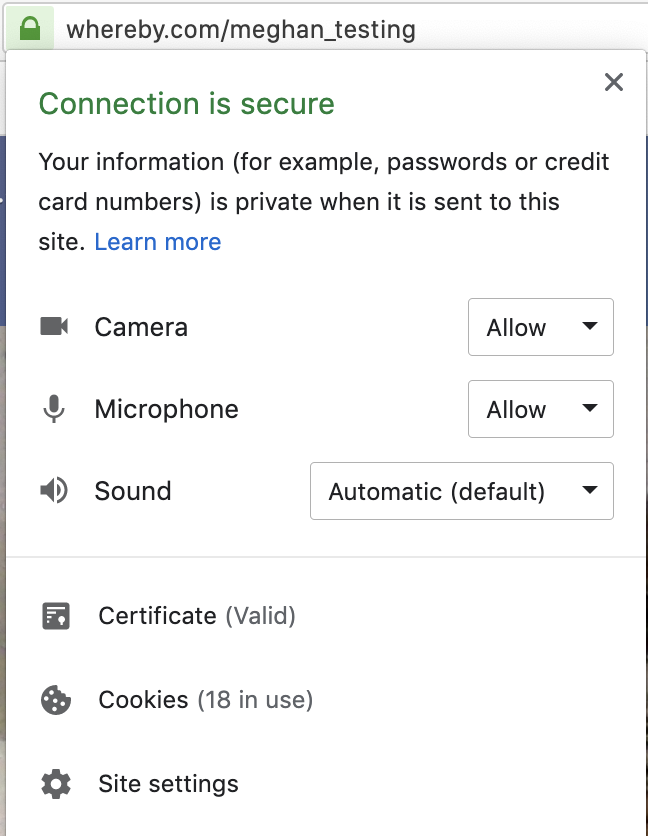The image size is (648, 836).
Task: Open the Camera permission dropdown
Action: click(541, 327)
